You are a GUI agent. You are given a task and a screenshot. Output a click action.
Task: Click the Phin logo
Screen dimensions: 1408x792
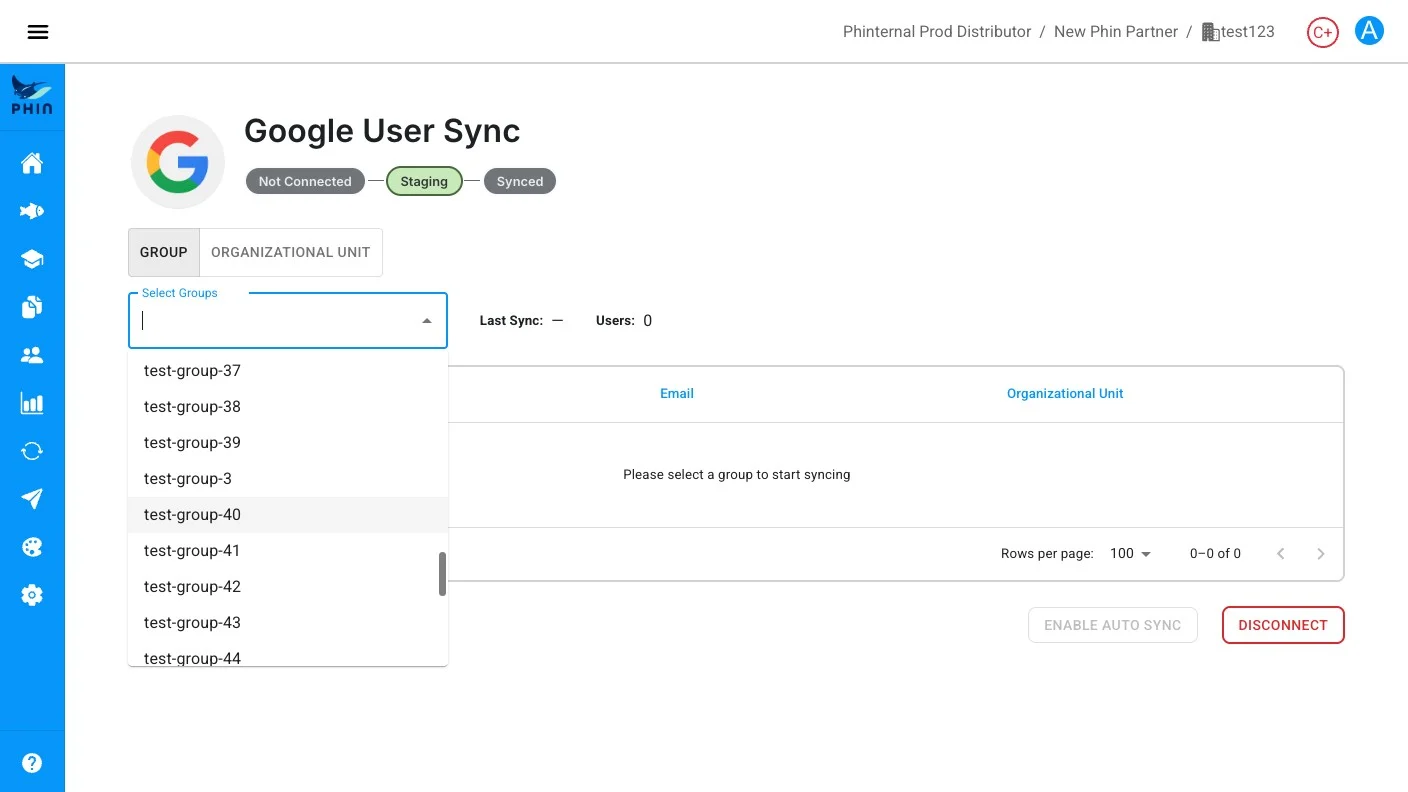click(x=32, y=97)
